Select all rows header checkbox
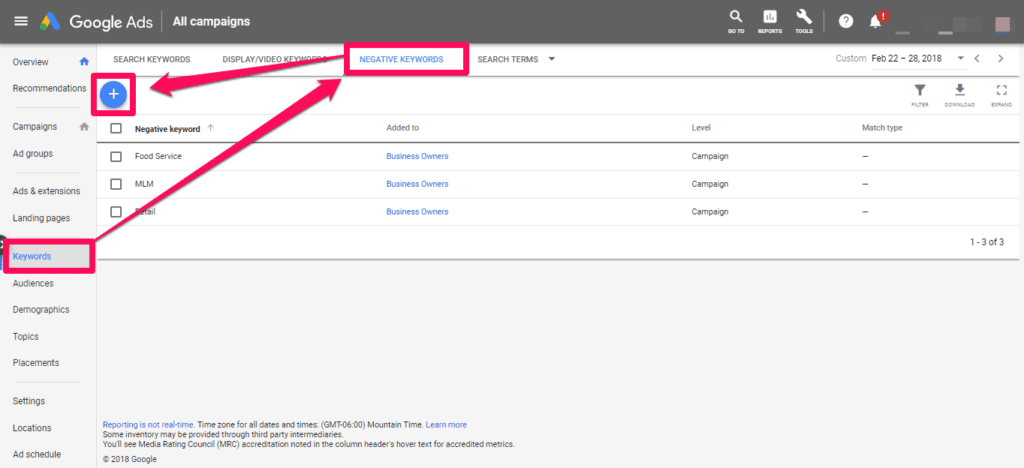This screenshot has height=468, width=1024. coord(116,129)
